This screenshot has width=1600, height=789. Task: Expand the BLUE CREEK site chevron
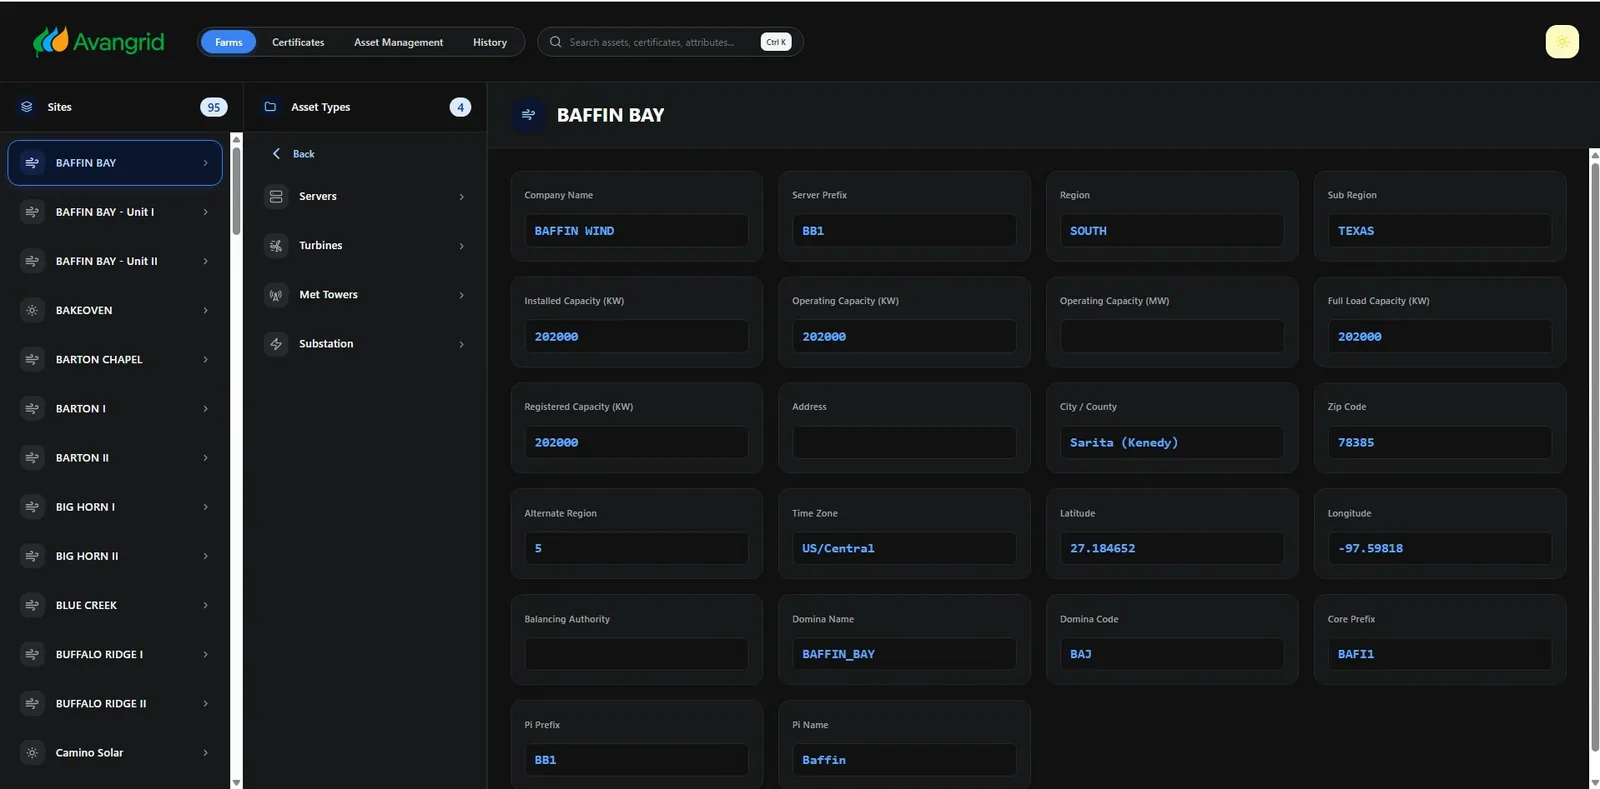point(205,605)
